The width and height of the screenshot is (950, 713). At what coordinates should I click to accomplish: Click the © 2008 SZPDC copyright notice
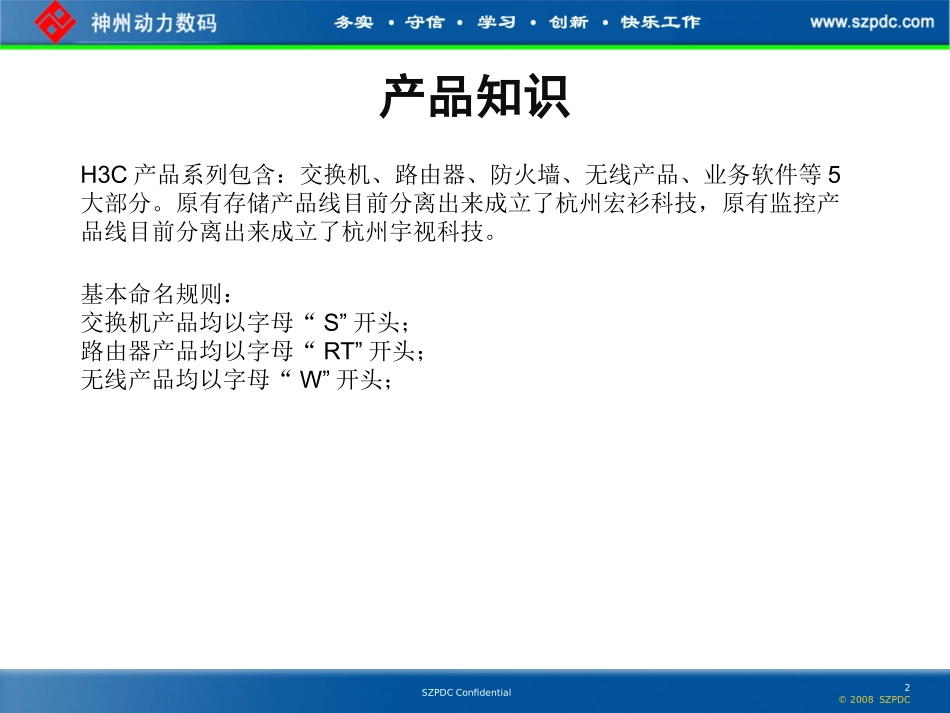pos(874,700)
